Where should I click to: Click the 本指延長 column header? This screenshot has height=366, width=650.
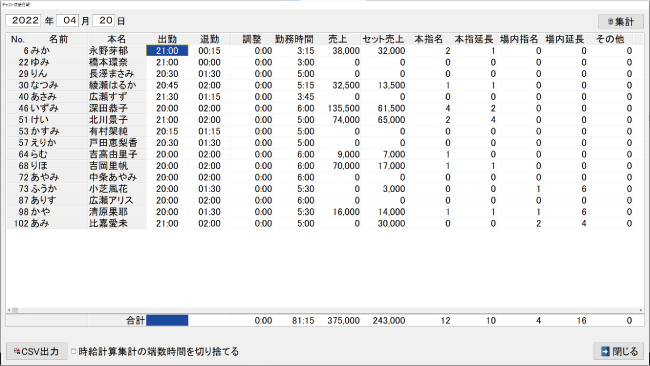click(x=474, y=39)
